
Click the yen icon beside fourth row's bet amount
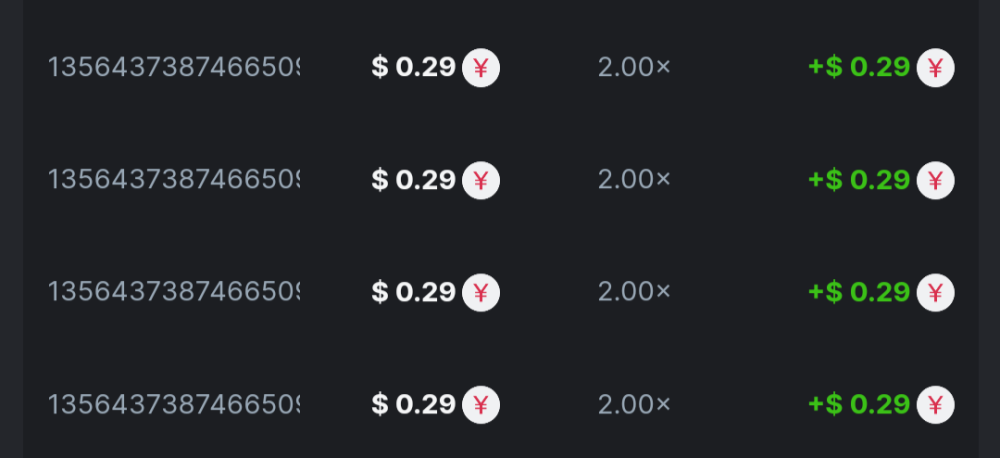point(480,405)
